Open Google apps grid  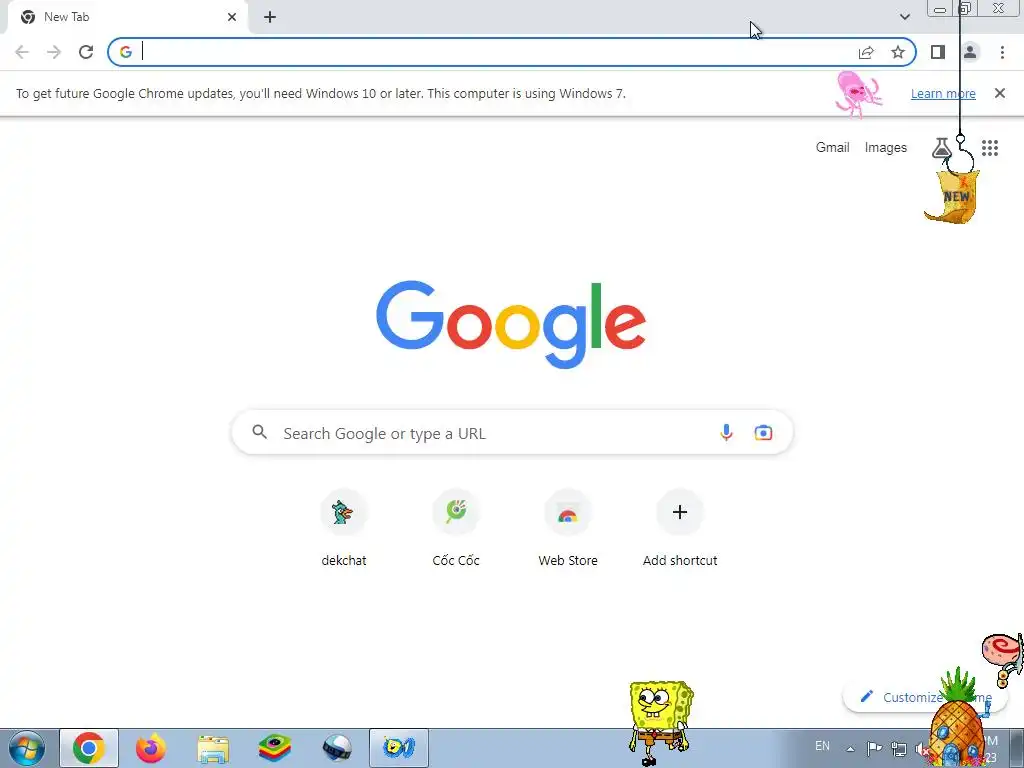990,148
